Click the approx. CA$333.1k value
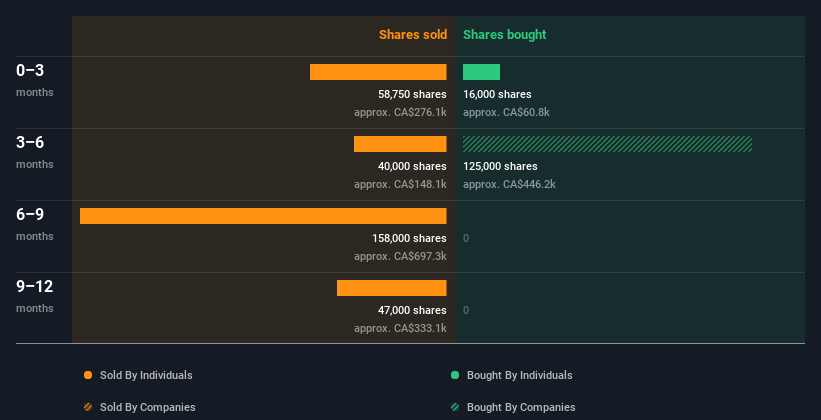 point(400,328)
